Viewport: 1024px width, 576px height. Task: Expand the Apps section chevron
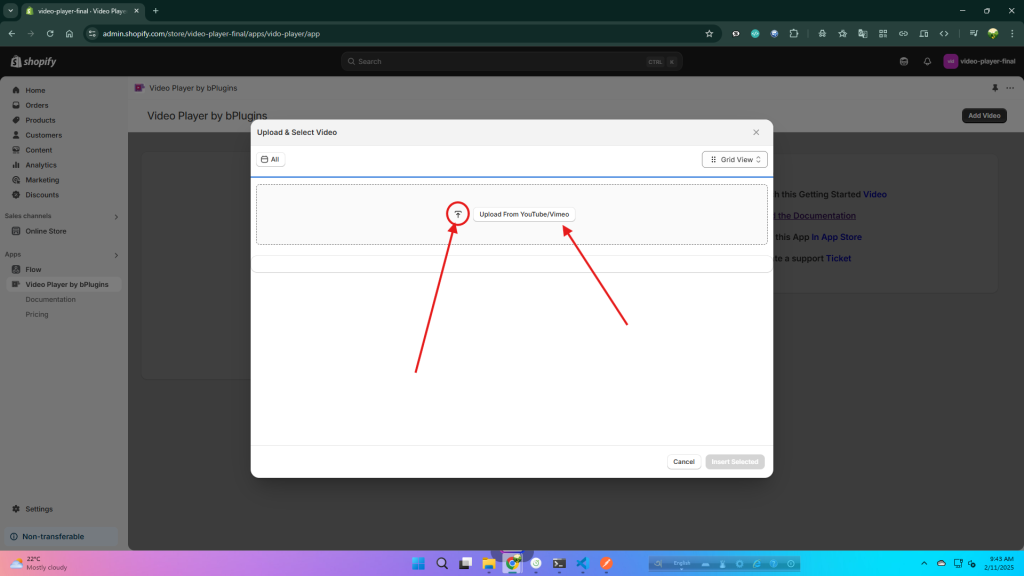point(116,255)
